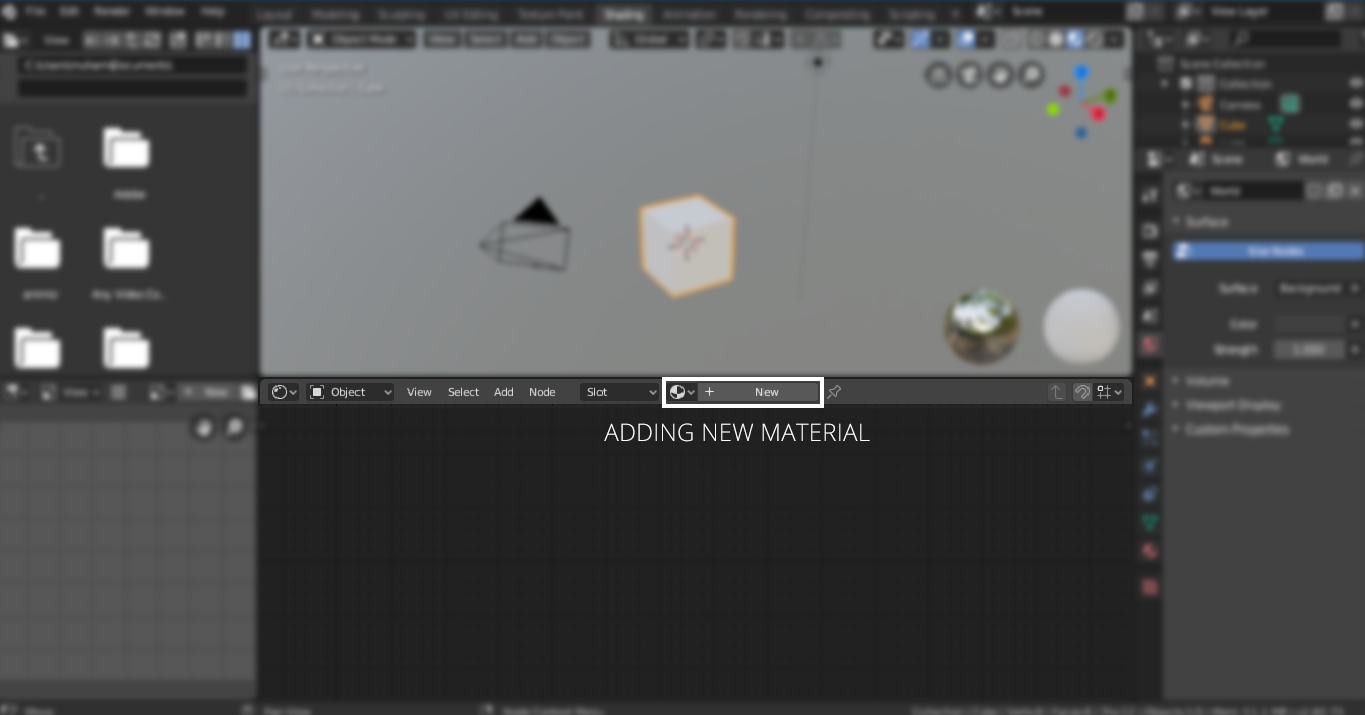This screenshot has height=715, width=1365.
Task: Open the Modifiers wrench properties tab
Action: point(1149,410)
